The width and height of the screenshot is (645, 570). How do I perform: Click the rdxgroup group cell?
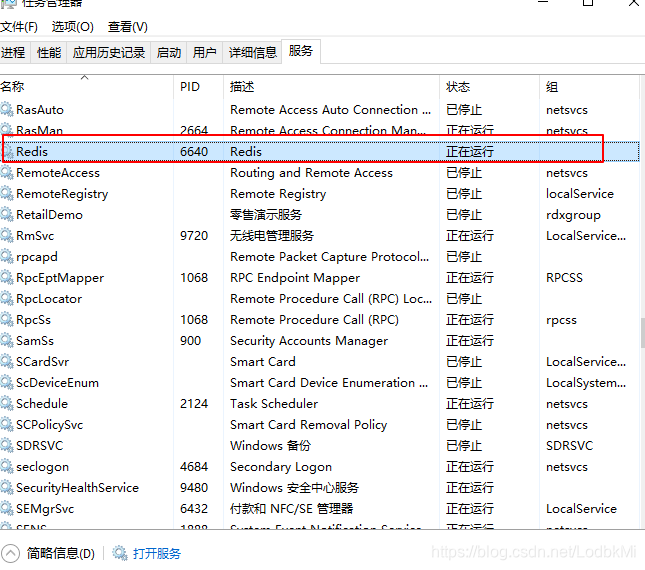[x=573, y=215]
